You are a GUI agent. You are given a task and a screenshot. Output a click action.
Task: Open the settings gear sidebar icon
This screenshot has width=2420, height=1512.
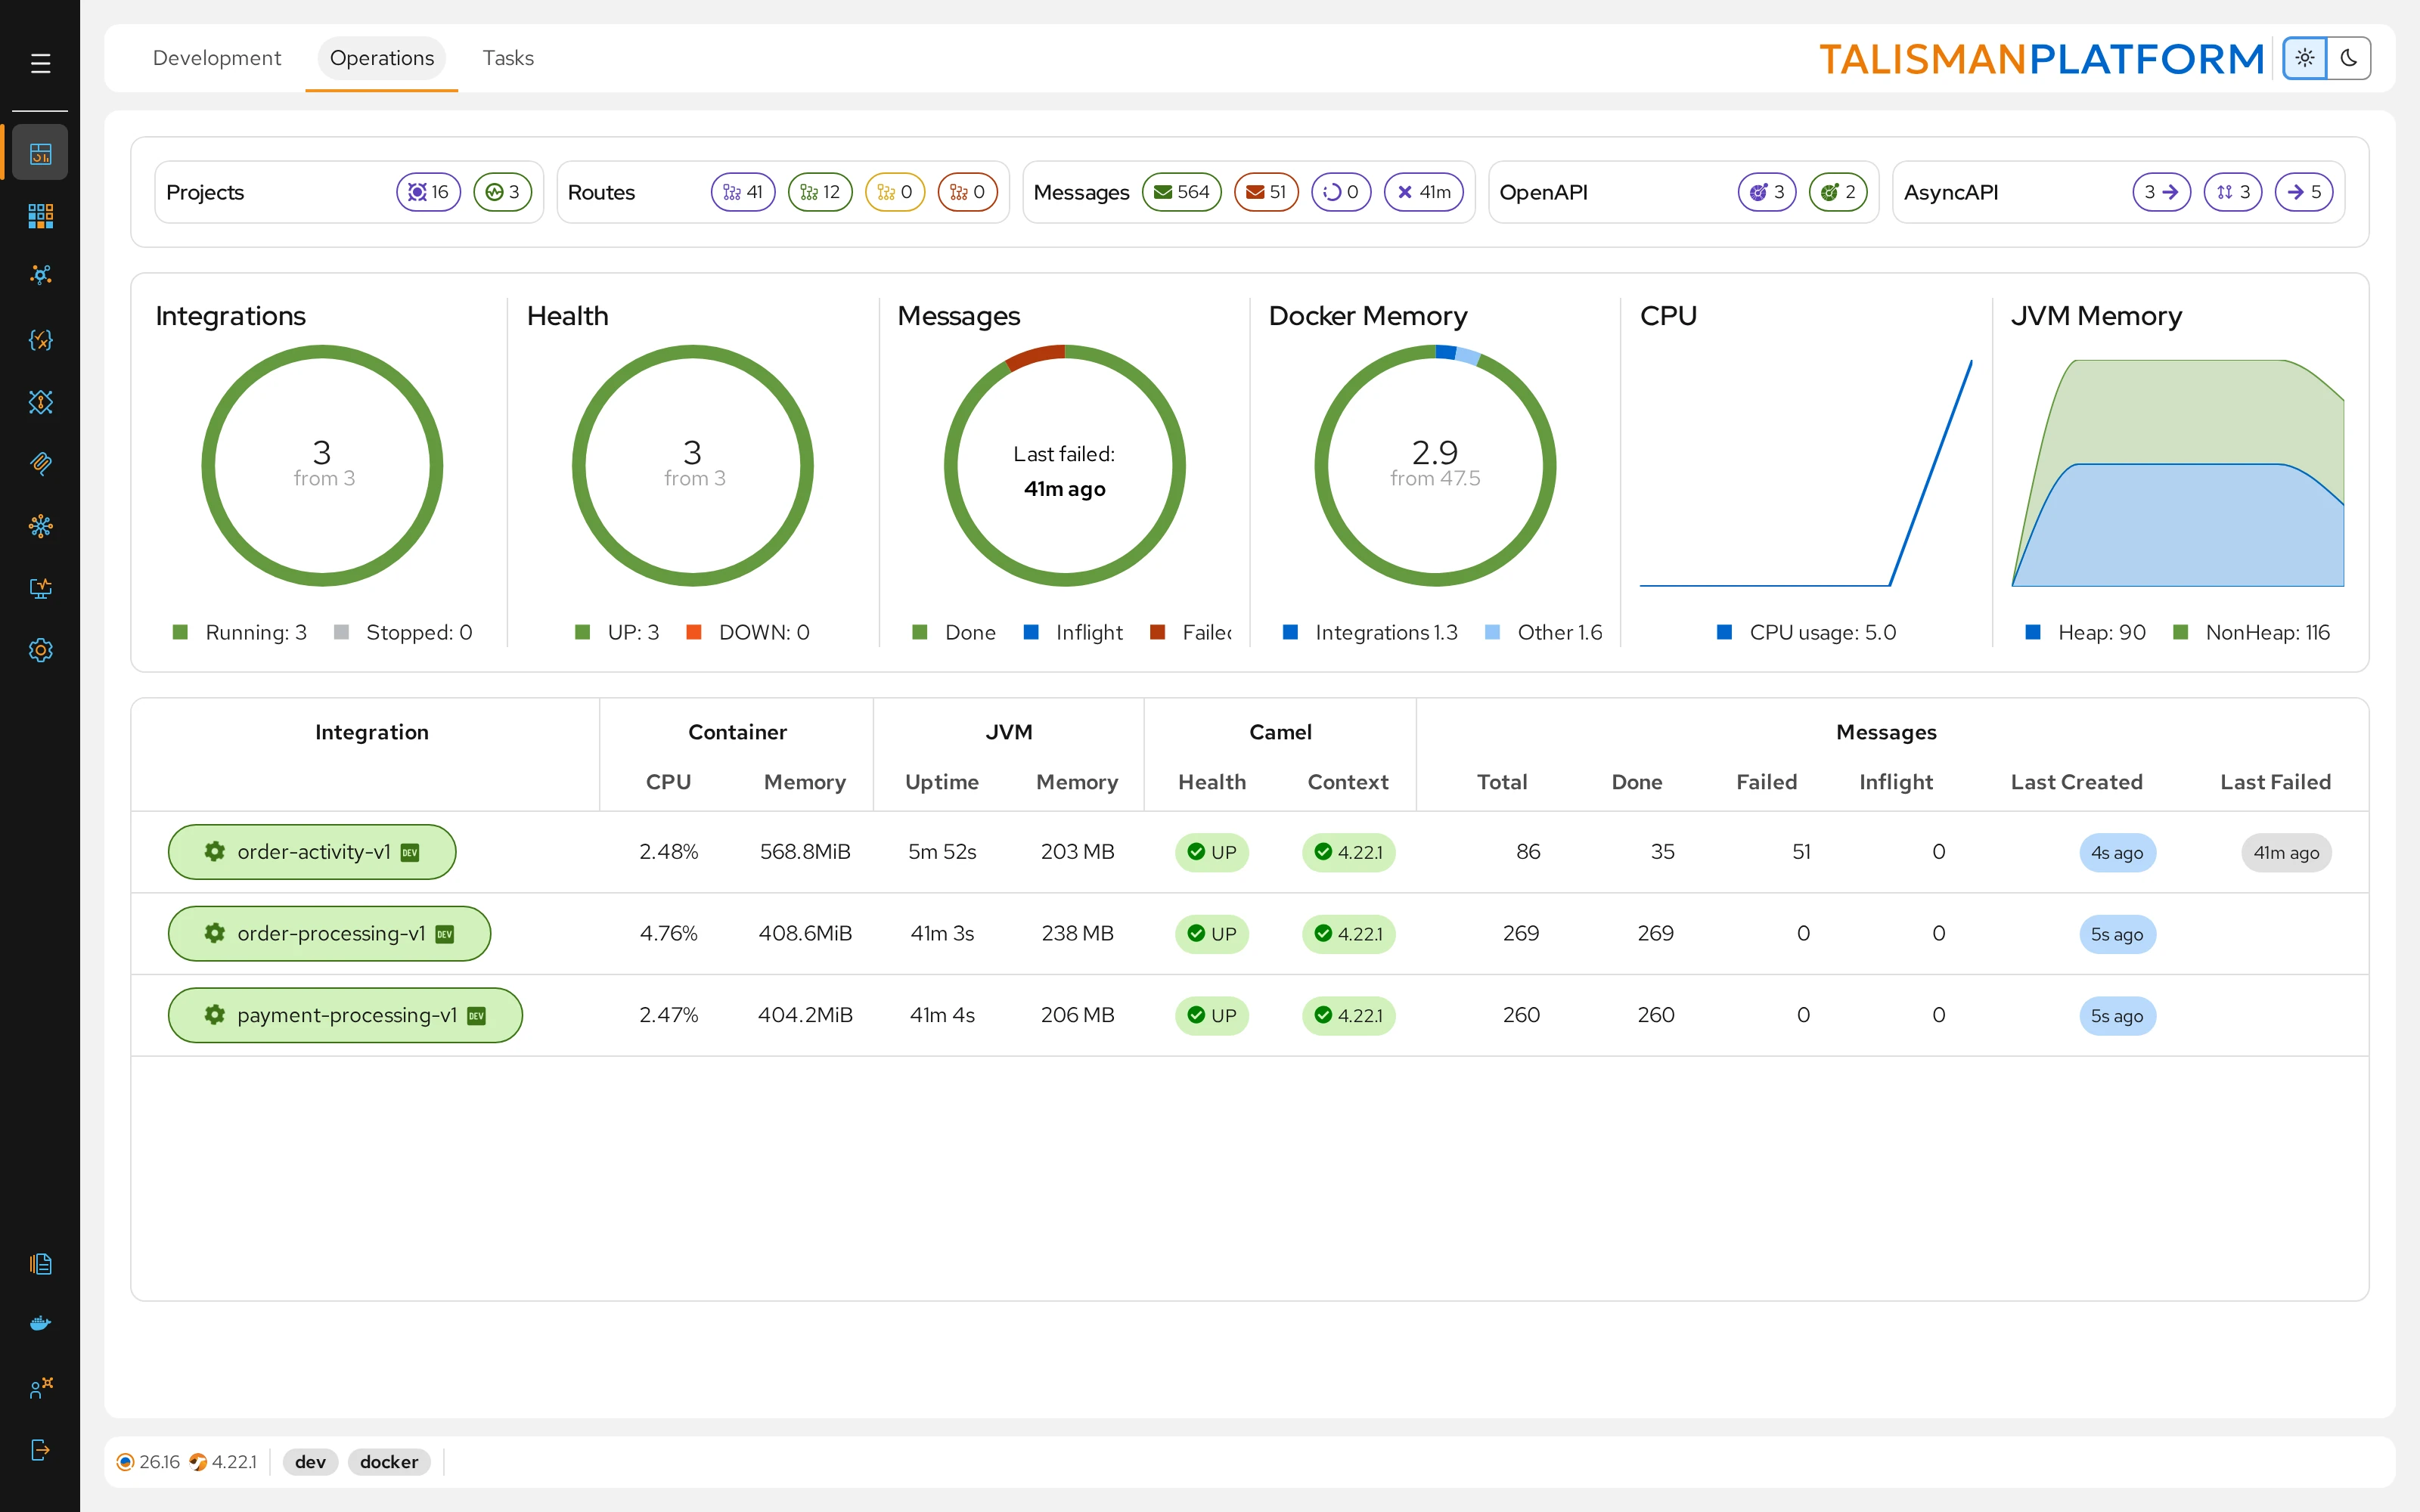point(40,650)
